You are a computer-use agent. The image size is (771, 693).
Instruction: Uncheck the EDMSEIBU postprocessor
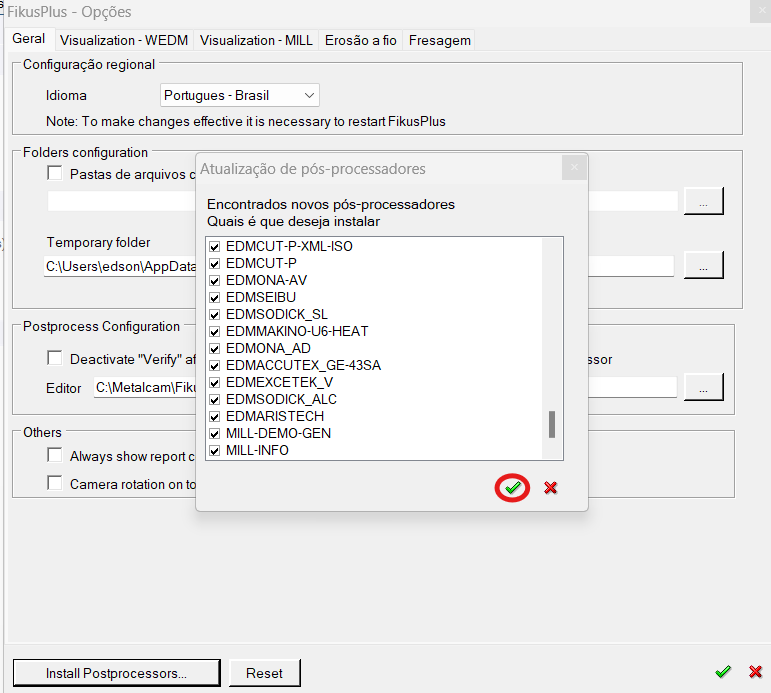[x=214, y=297]
